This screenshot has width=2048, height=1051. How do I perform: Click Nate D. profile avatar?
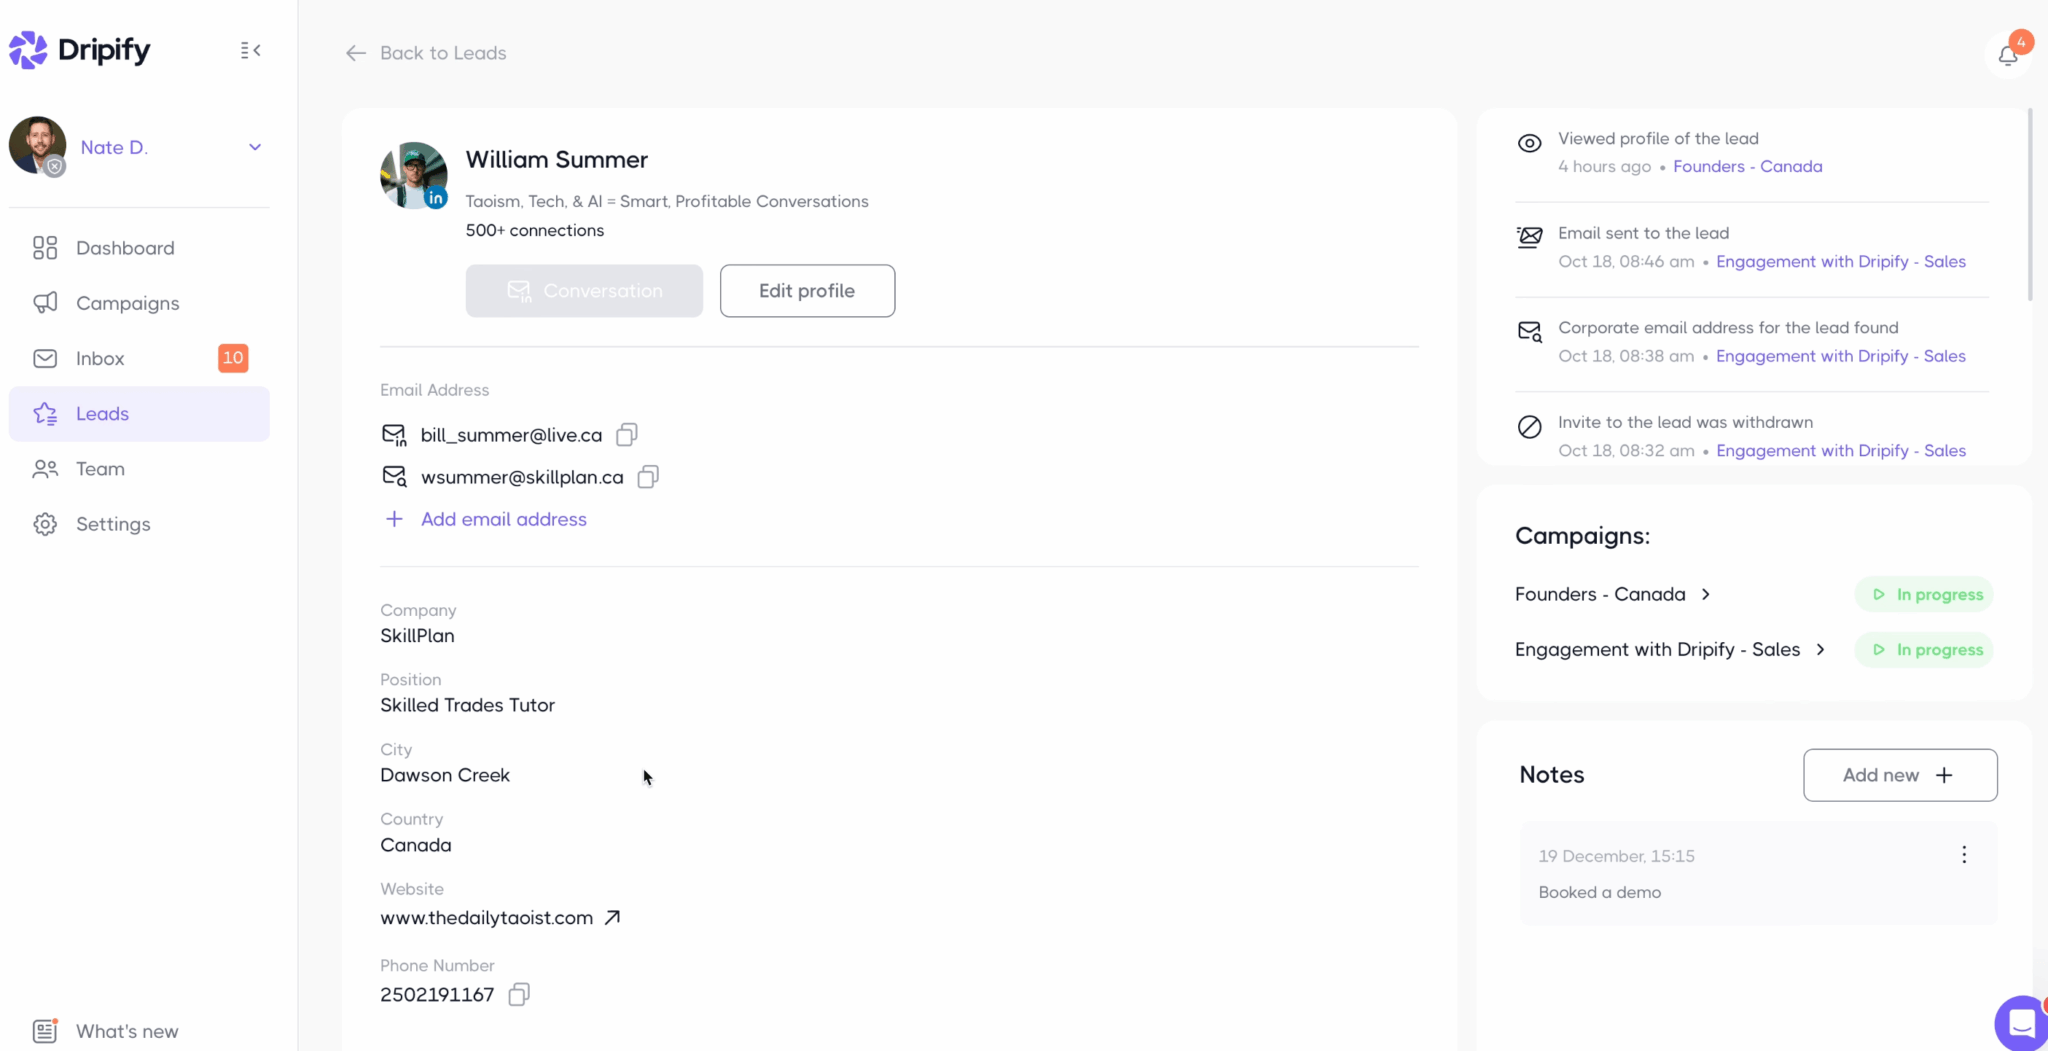pyautogui.click(x=38, y=146)
